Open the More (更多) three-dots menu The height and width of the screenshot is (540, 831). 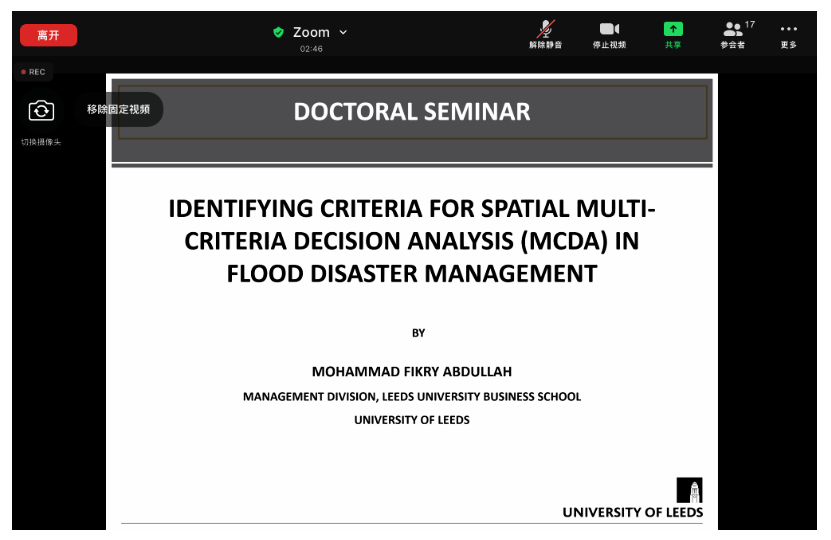pos(789,34)
